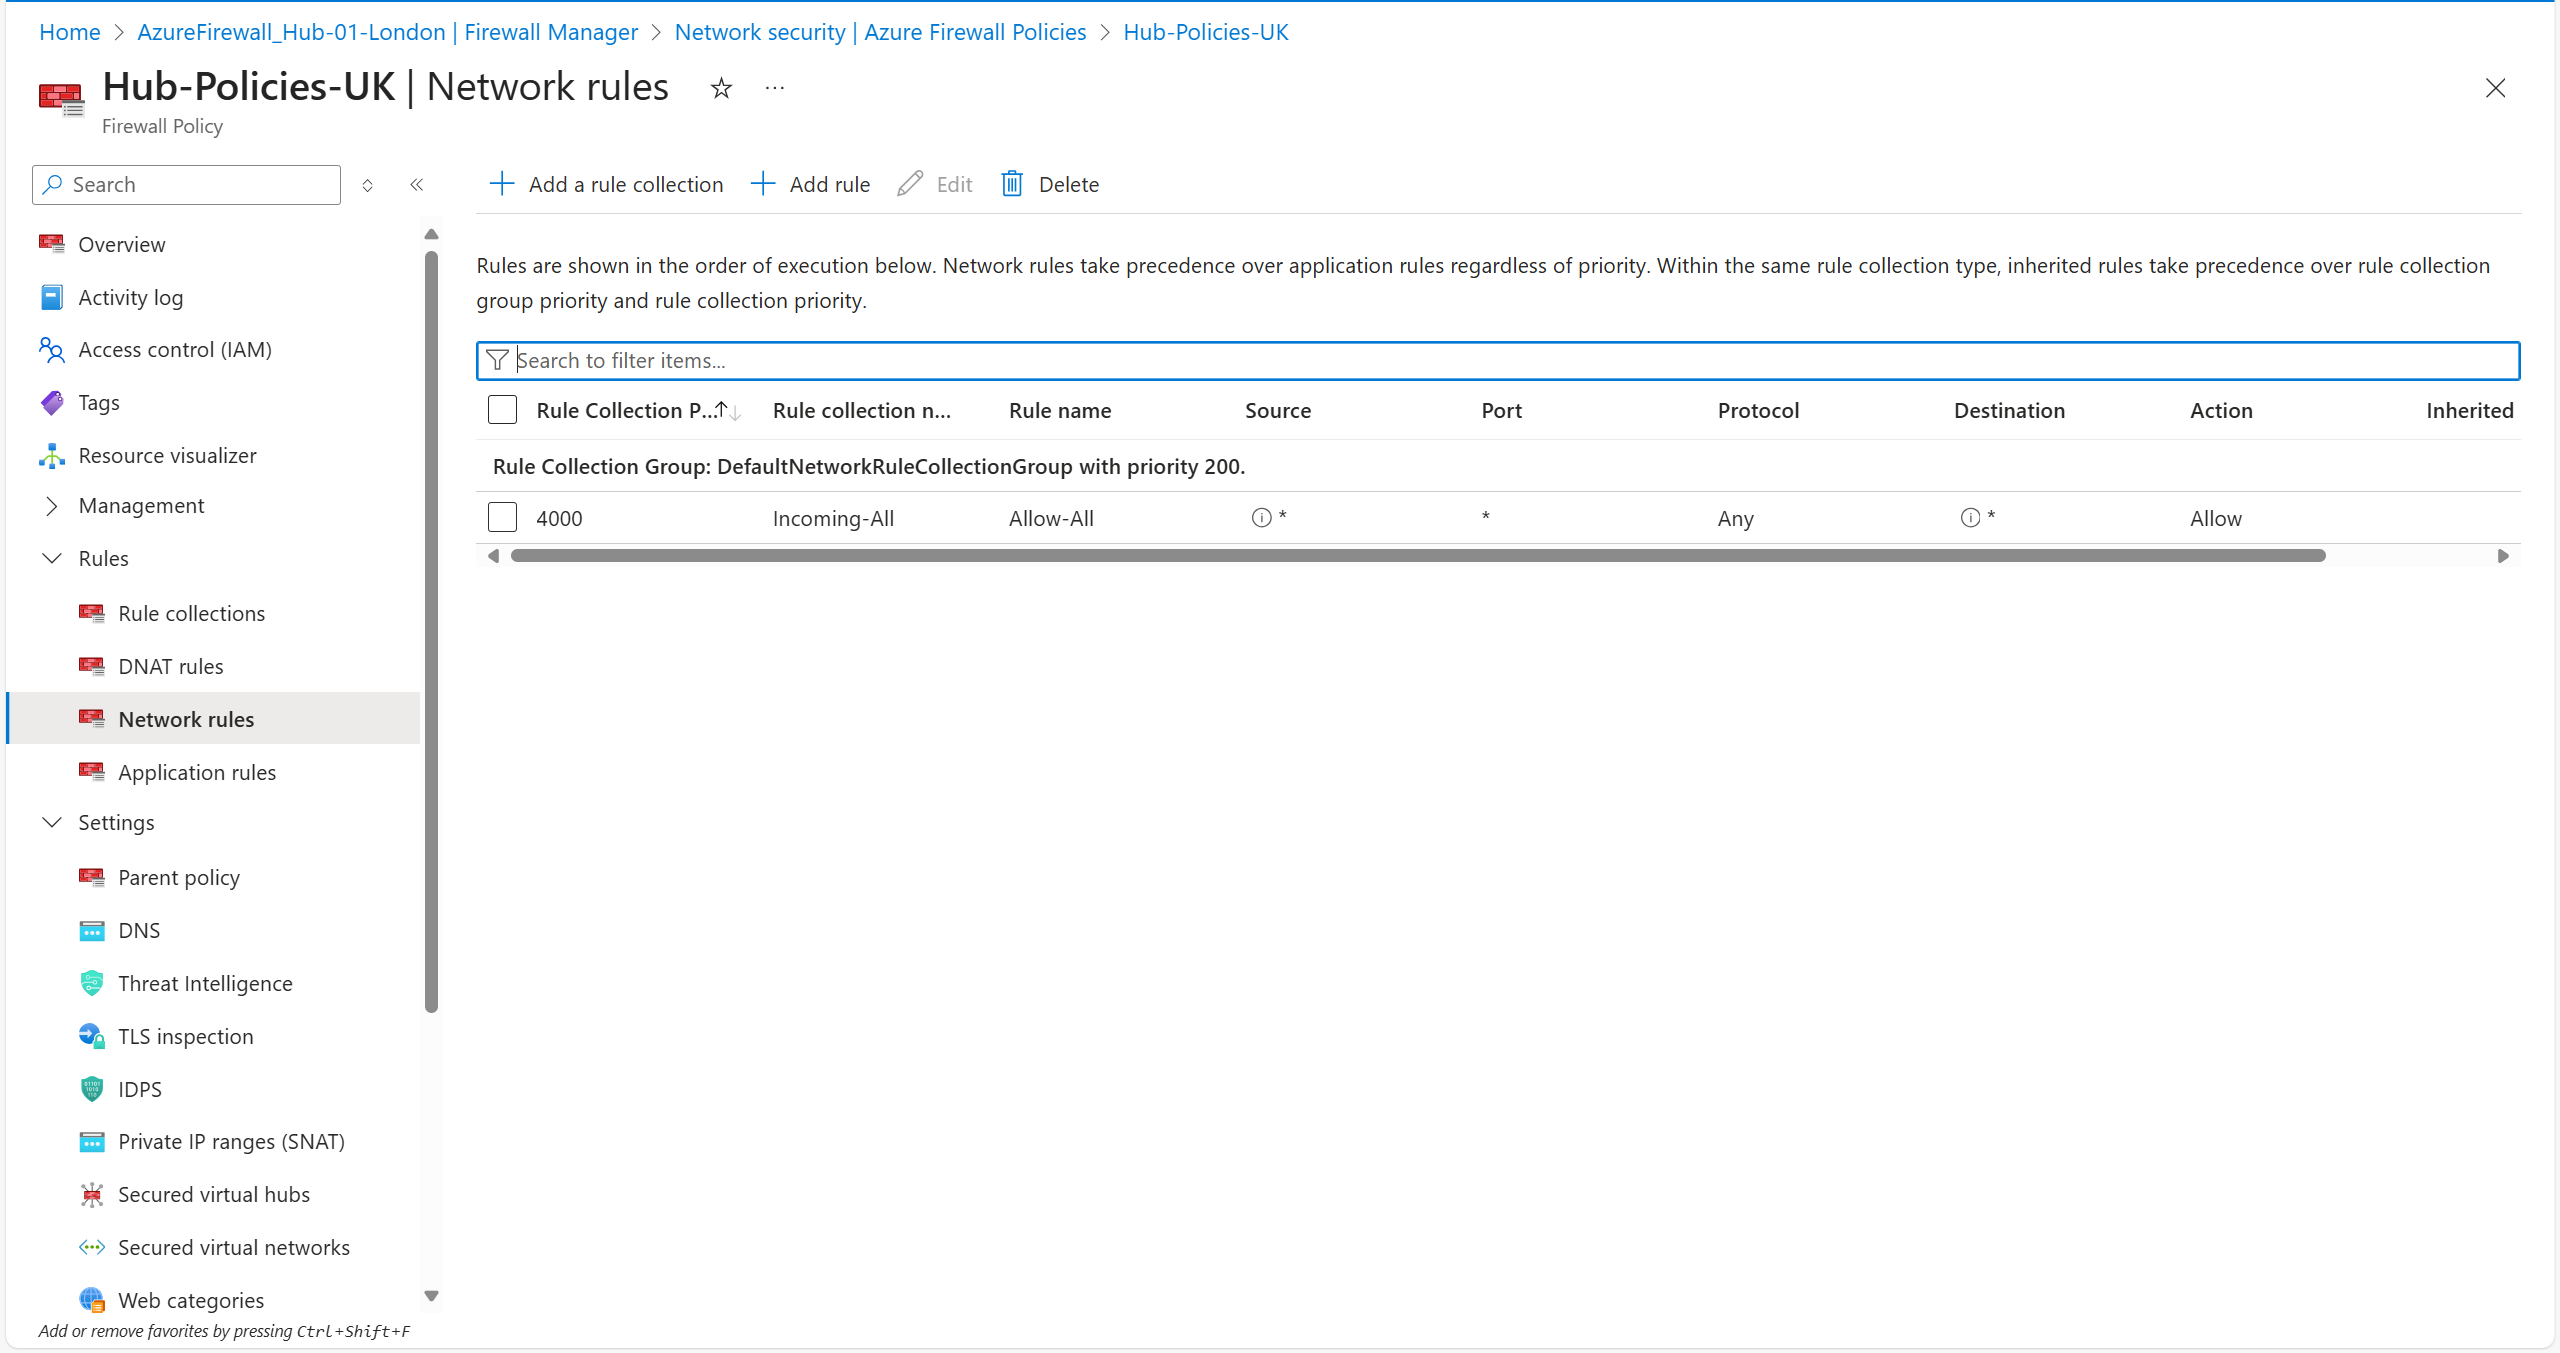Click right arrow of table scrollbar
The height and width of the screenshot is (1353, 2560).
2503,556
